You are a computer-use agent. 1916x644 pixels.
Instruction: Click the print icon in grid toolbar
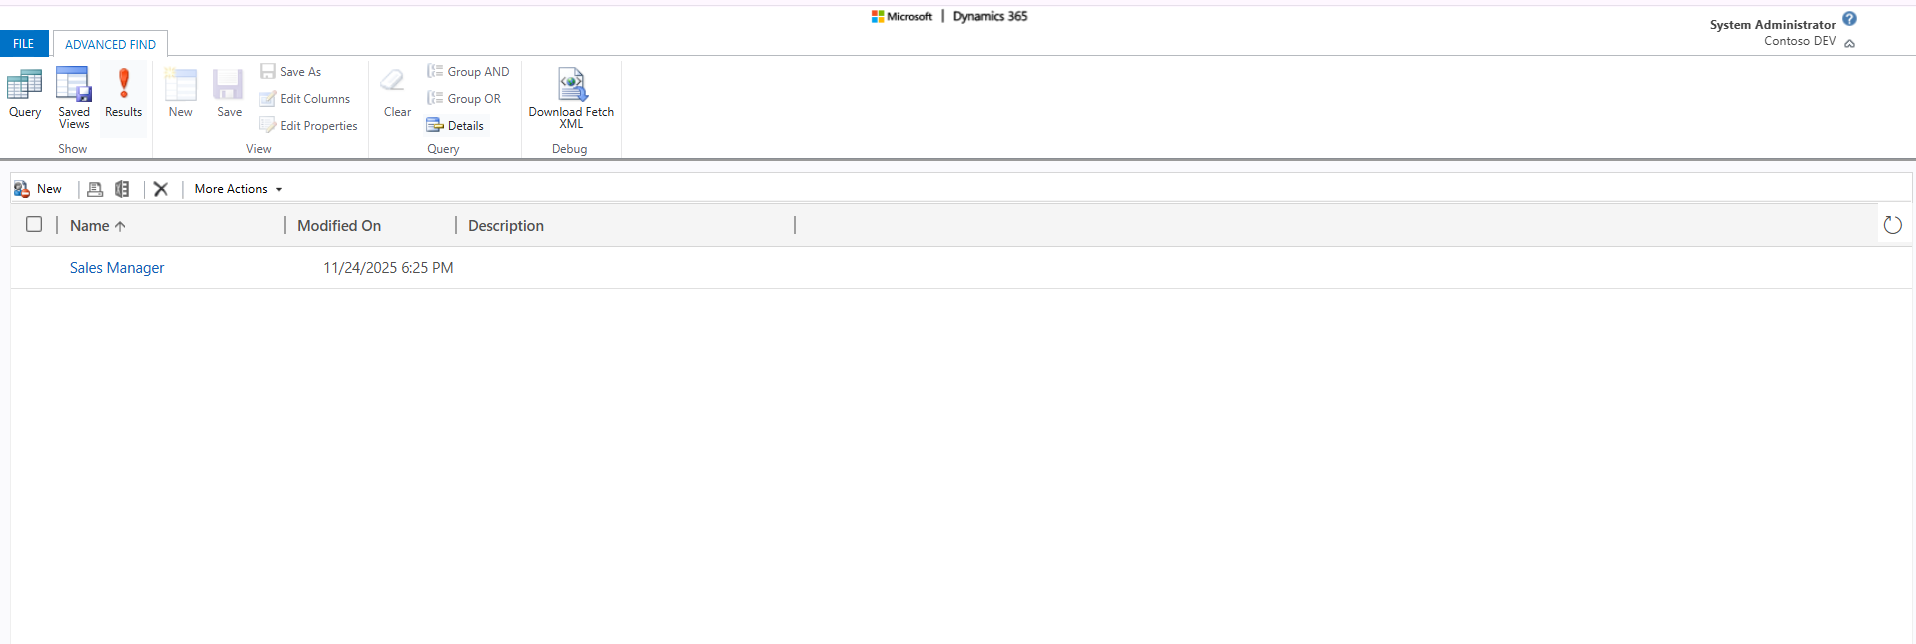click(x=95, y=189)
